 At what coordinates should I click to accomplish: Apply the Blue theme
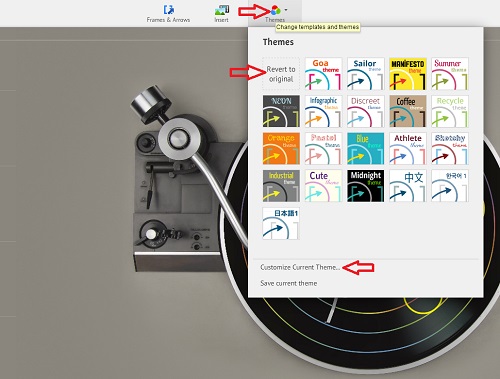tap(366, 148)
